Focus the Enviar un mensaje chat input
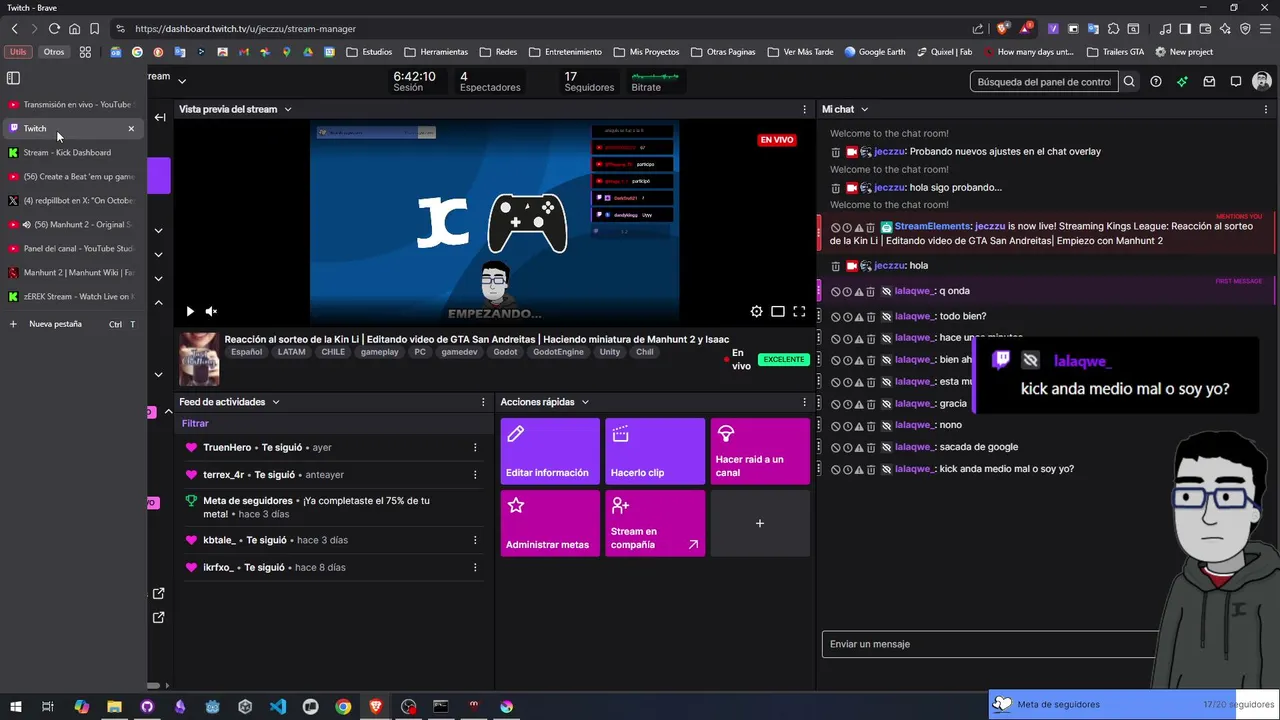This screenshot has height=720, width=1280. pos(990,644)
